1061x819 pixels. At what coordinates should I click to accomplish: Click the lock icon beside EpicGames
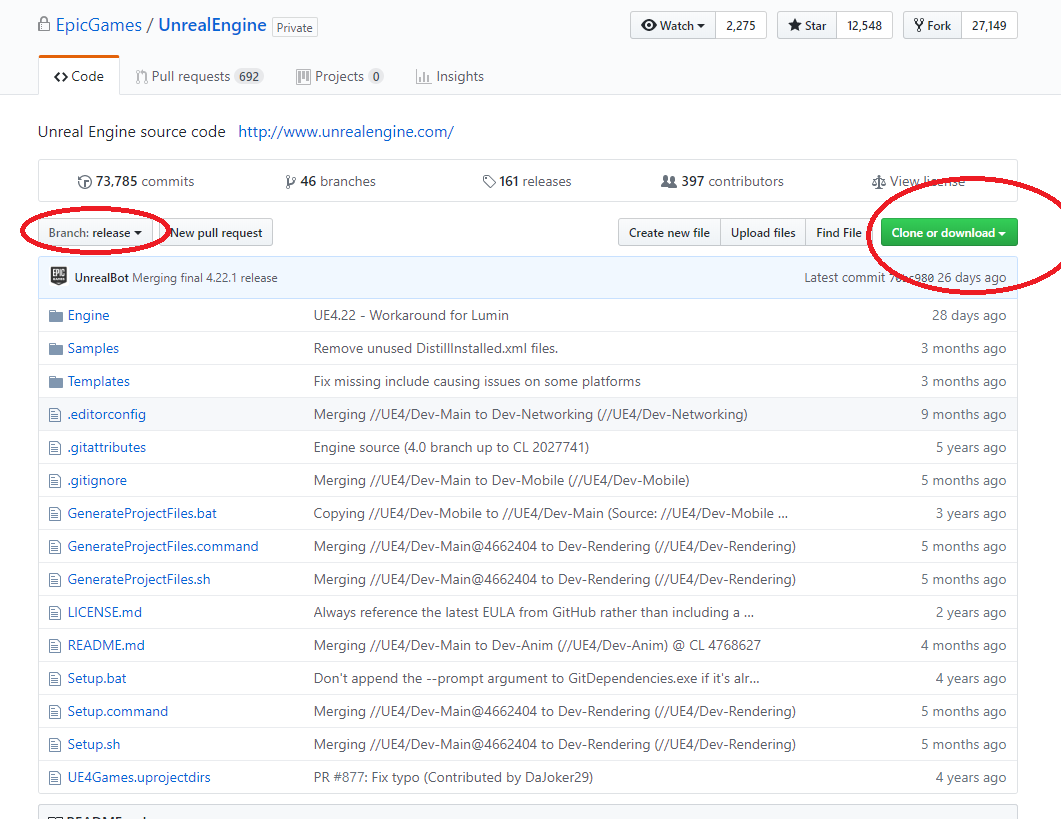pos(44,25)
